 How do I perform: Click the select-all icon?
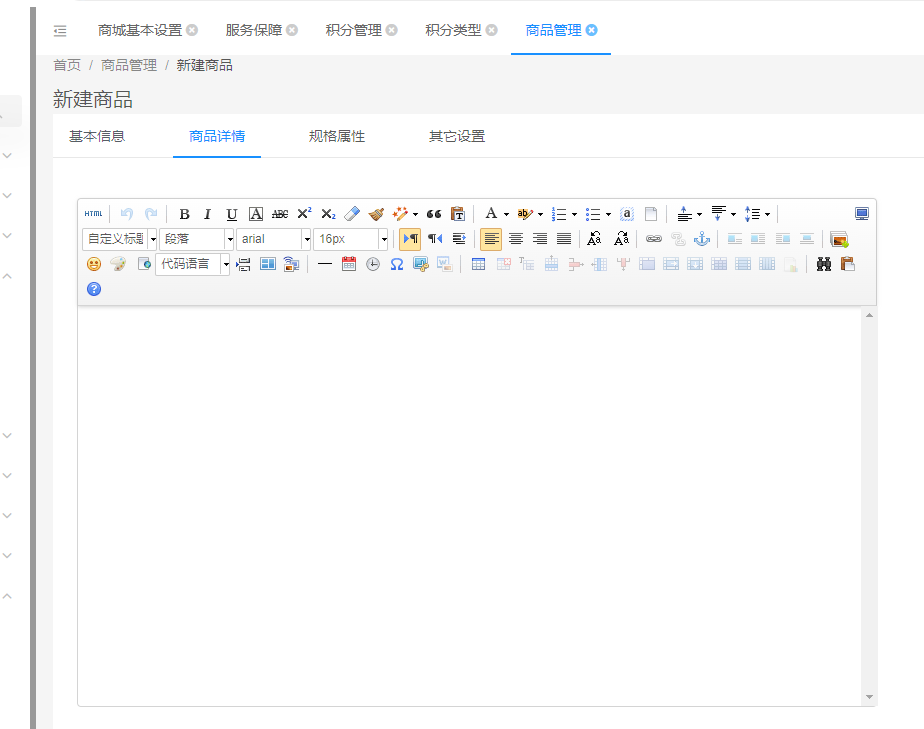627,214
